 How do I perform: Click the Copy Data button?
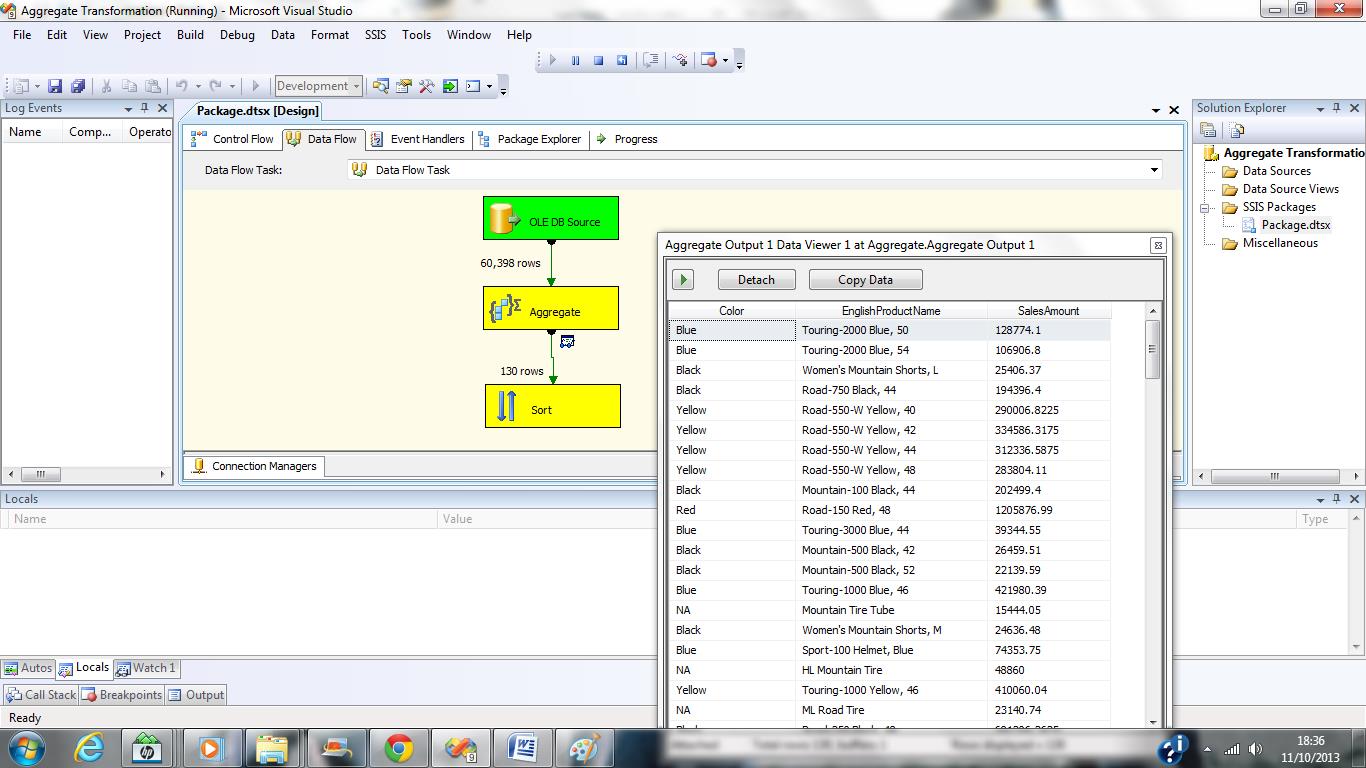tap(865, 280)
